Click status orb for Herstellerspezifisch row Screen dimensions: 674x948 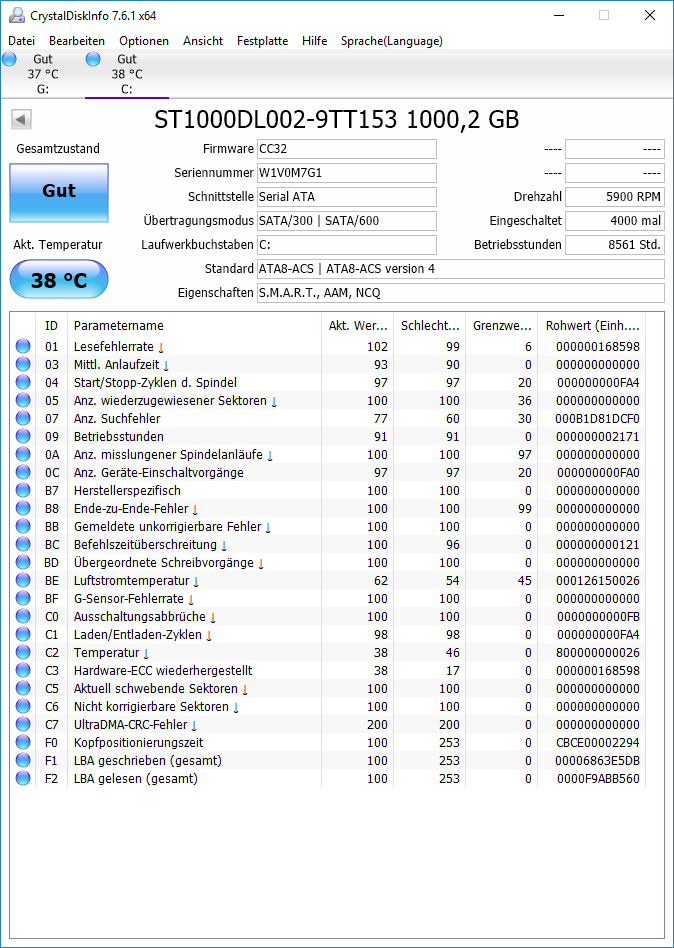pos(23,490)
